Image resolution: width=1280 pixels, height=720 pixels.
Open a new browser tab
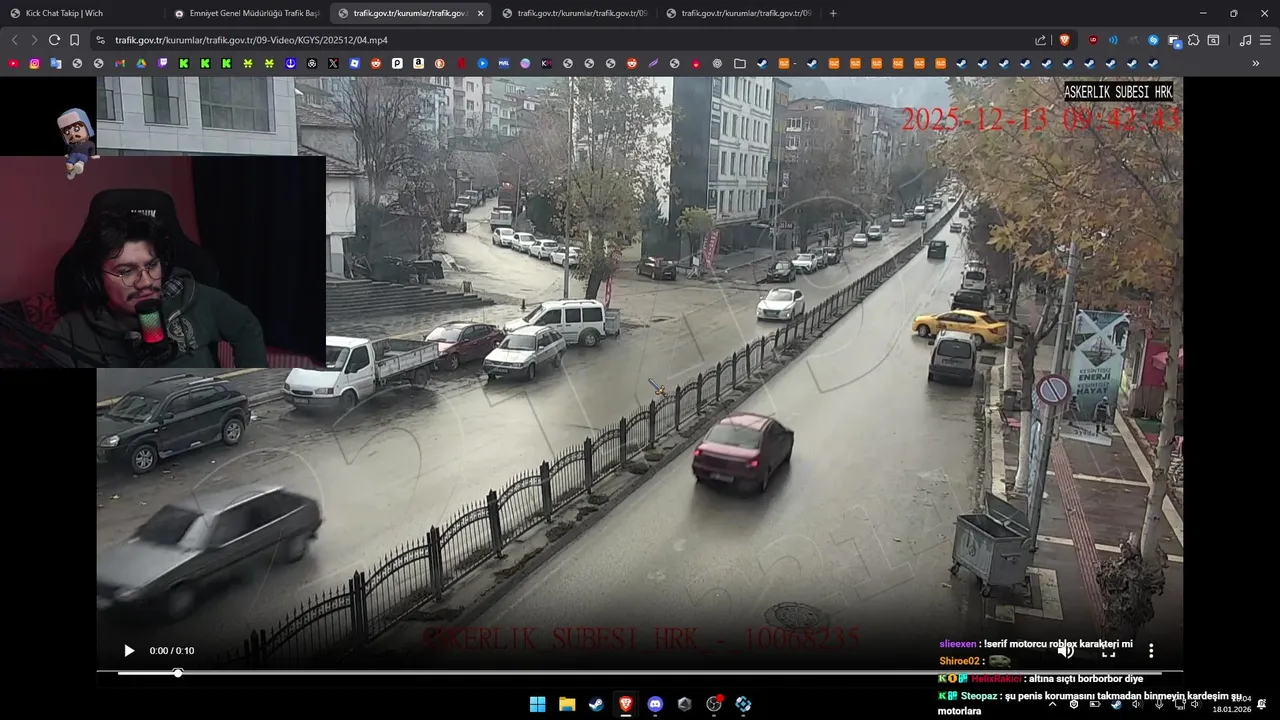click(833, 13)
